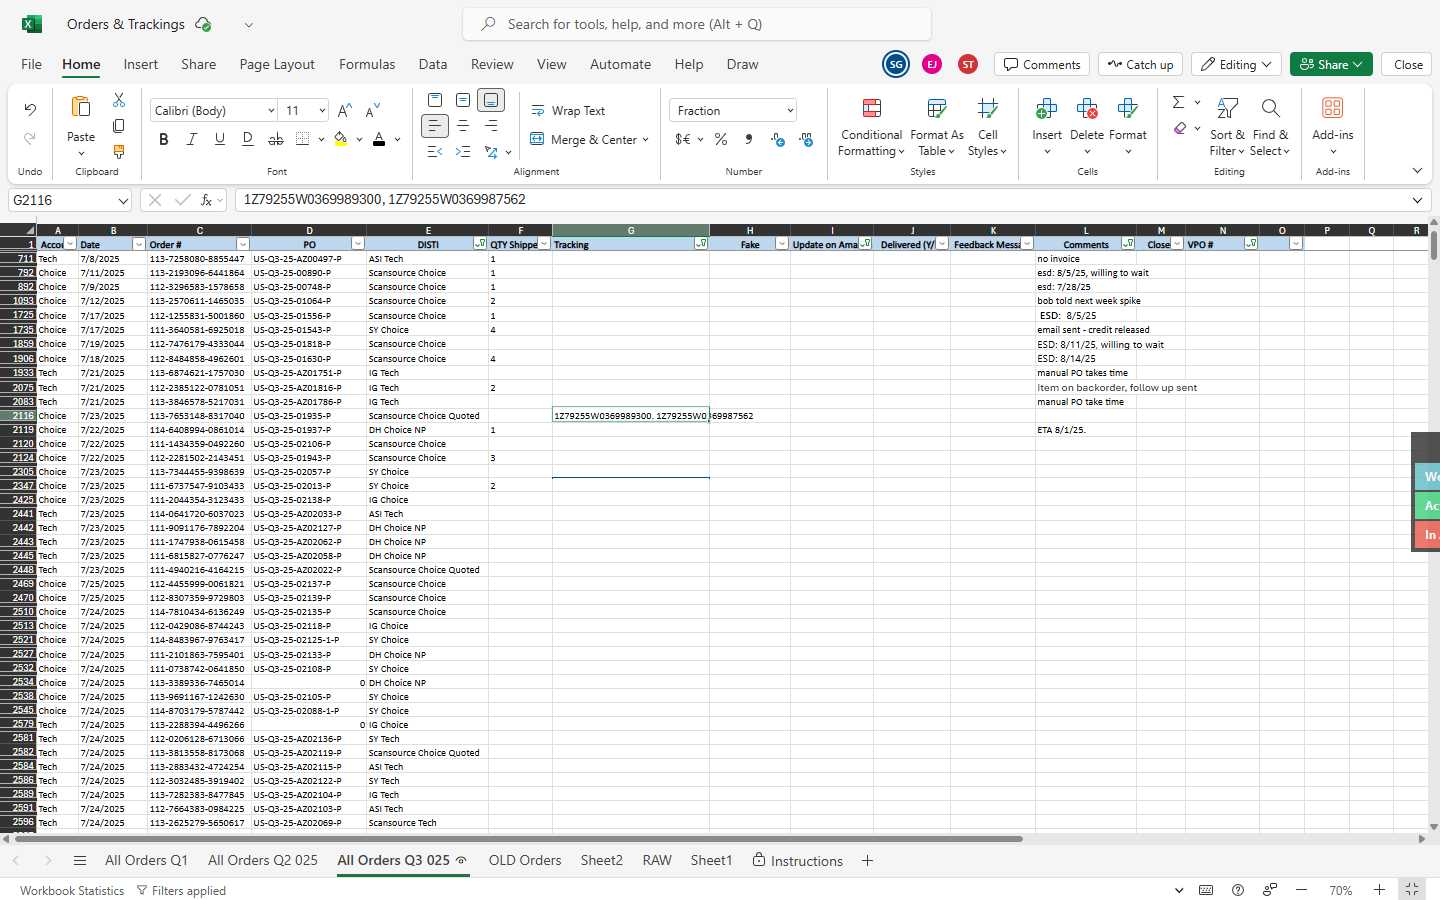Decrease font size with the smaller A icon
This screenshot has width=1440, height=900.
point(373,110)
